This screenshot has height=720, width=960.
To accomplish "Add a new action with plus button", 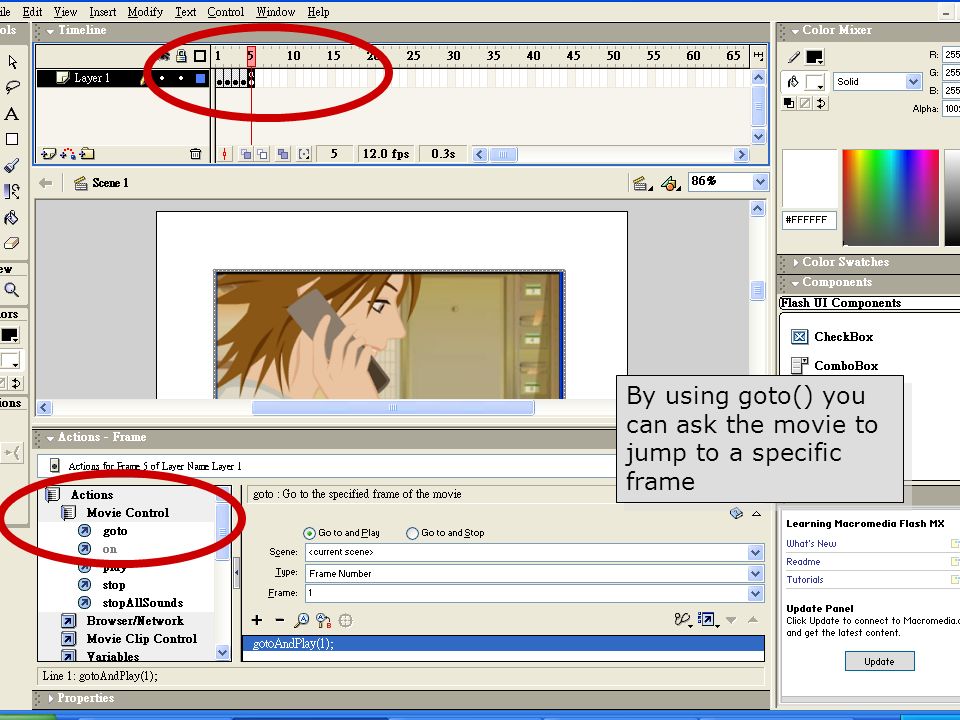I will [x=257, y=620].
